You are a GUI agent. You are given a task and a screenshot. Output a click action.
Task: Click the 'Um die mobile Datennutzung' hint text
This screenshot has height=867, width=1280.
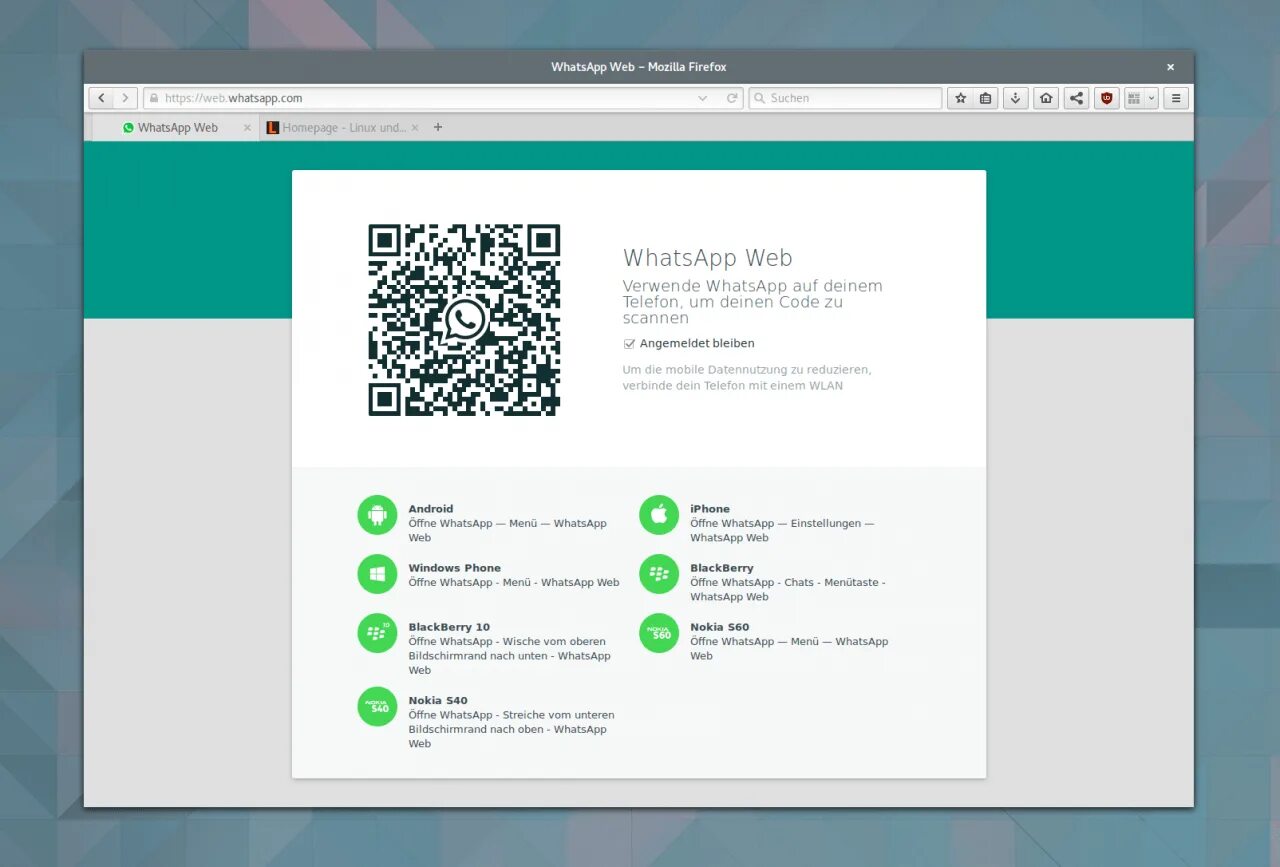click(746, 377)
